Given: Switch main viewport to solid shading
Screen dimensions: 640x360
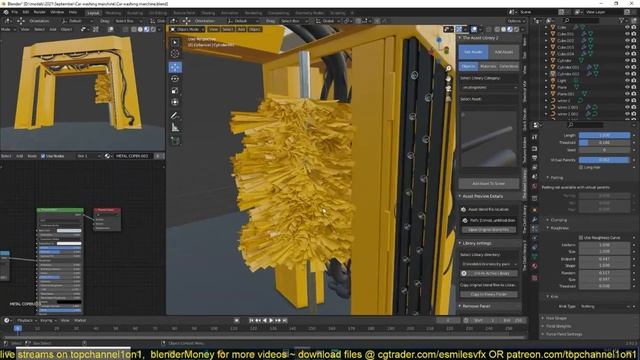Looking at the screenshot, I should pyautogui.click(x=503, y=29).
